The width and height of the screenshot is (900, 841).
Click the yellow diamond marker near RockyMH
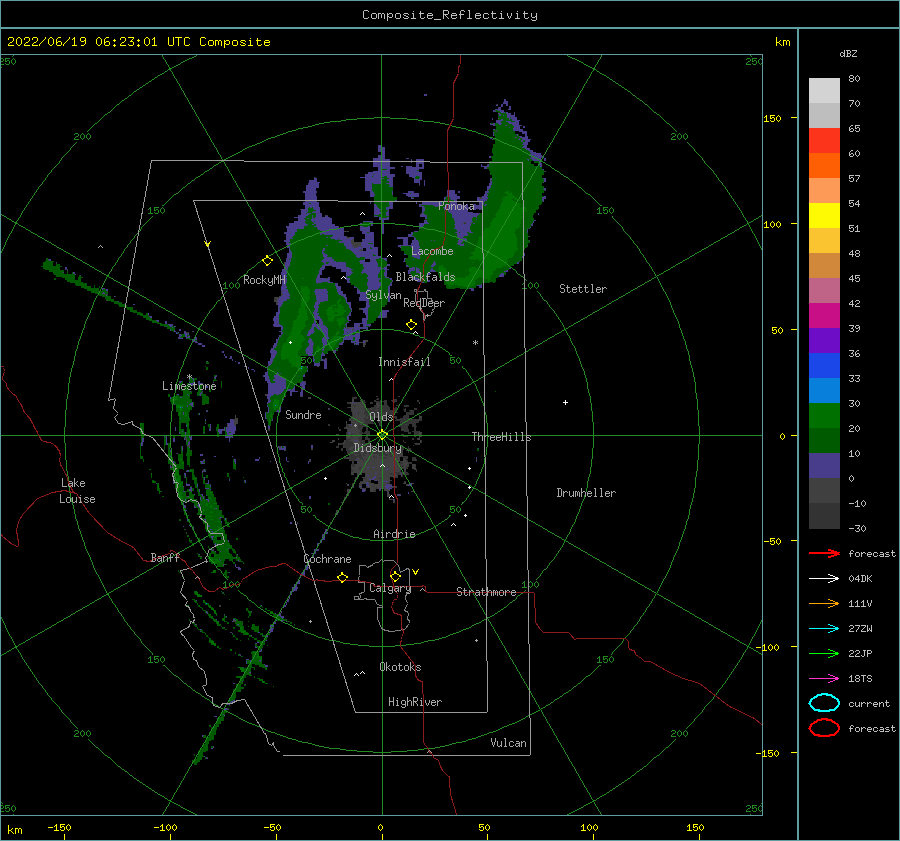pyautogui.click(x=267, y=261)
